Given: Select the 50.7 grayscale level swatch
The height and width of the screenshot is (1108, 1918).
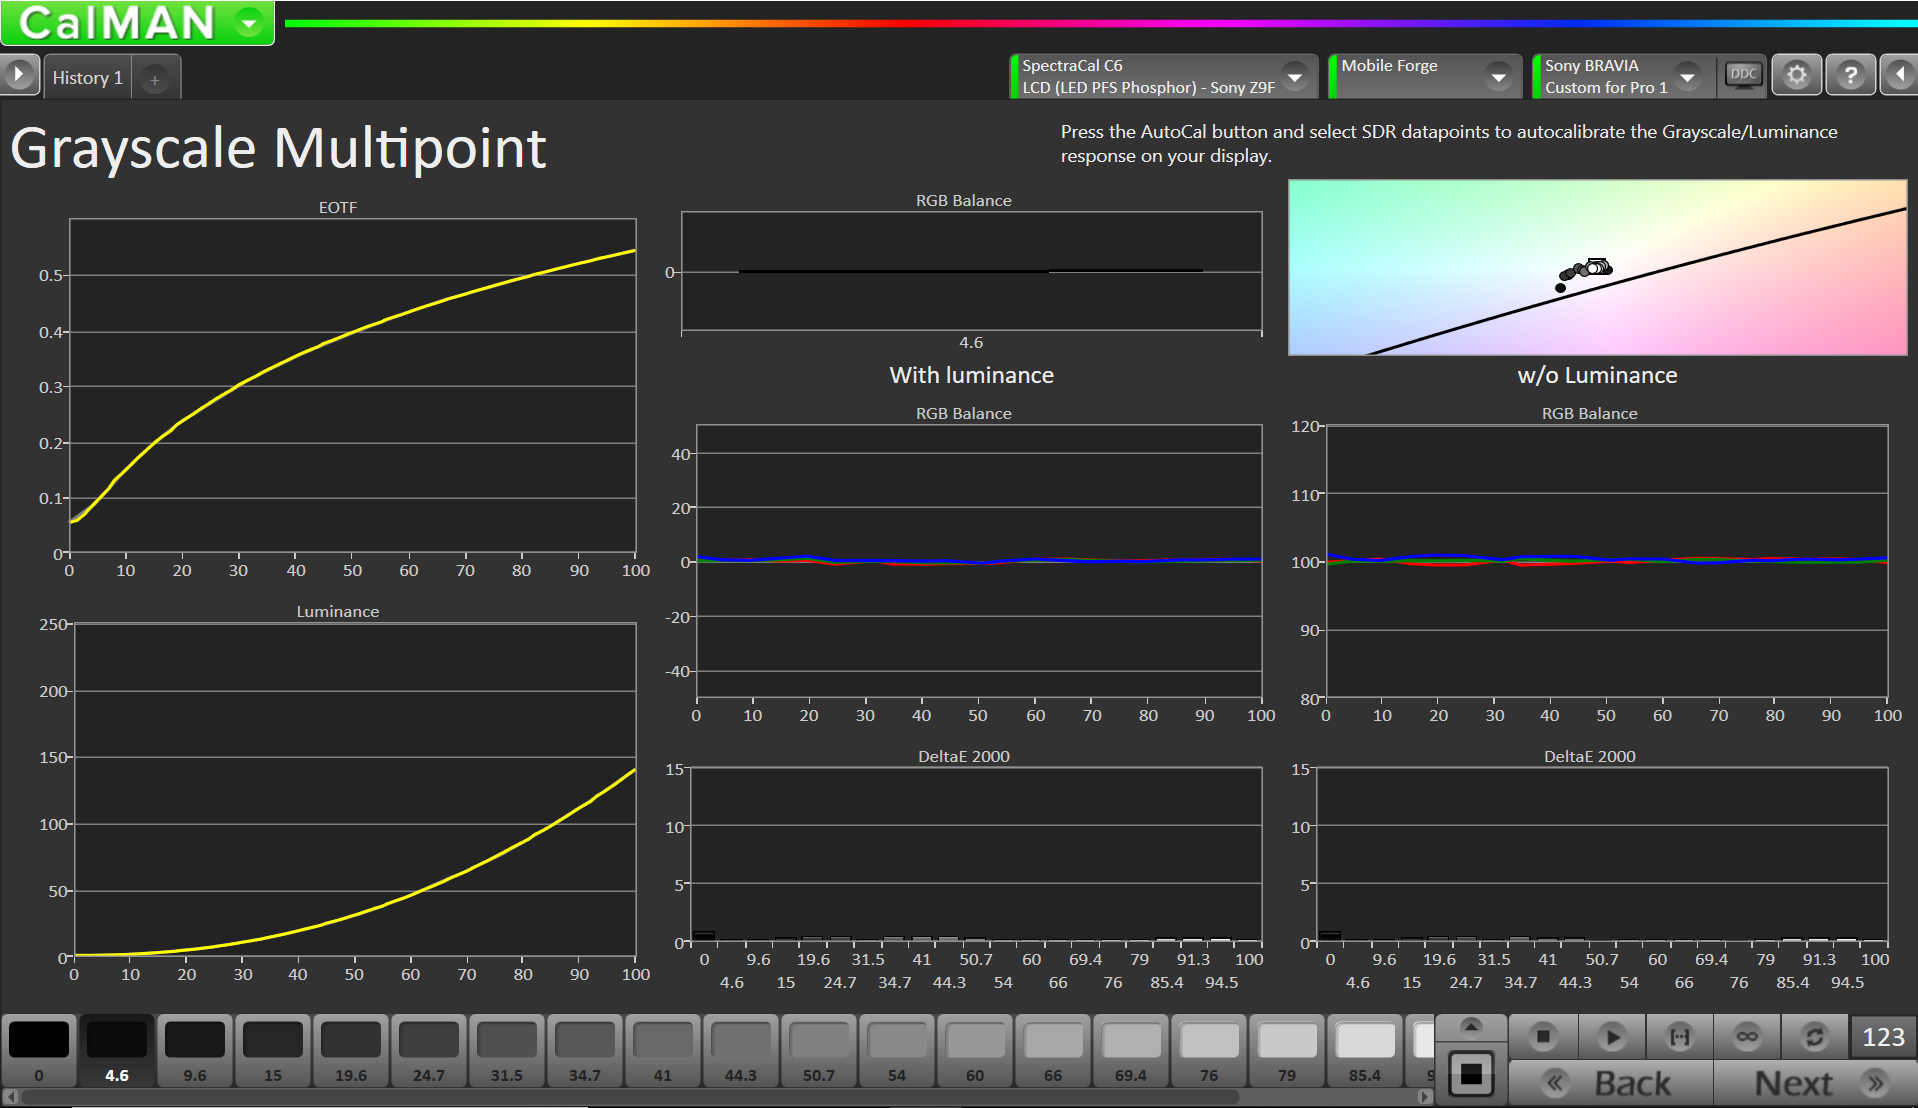Looking at the screenshot, I should tap(819, 1050).
